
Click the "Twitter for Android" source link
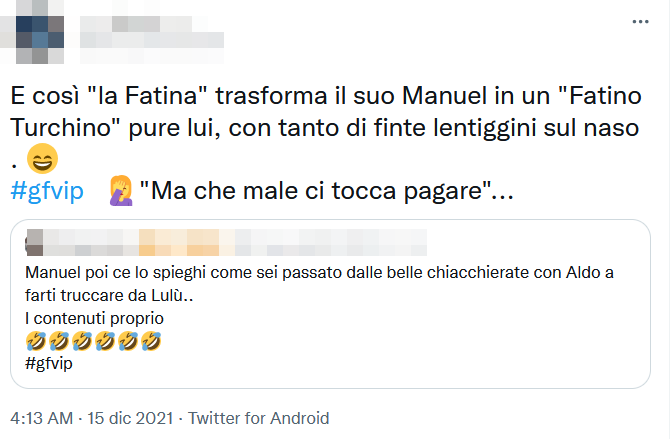click(x=259, y=417)
